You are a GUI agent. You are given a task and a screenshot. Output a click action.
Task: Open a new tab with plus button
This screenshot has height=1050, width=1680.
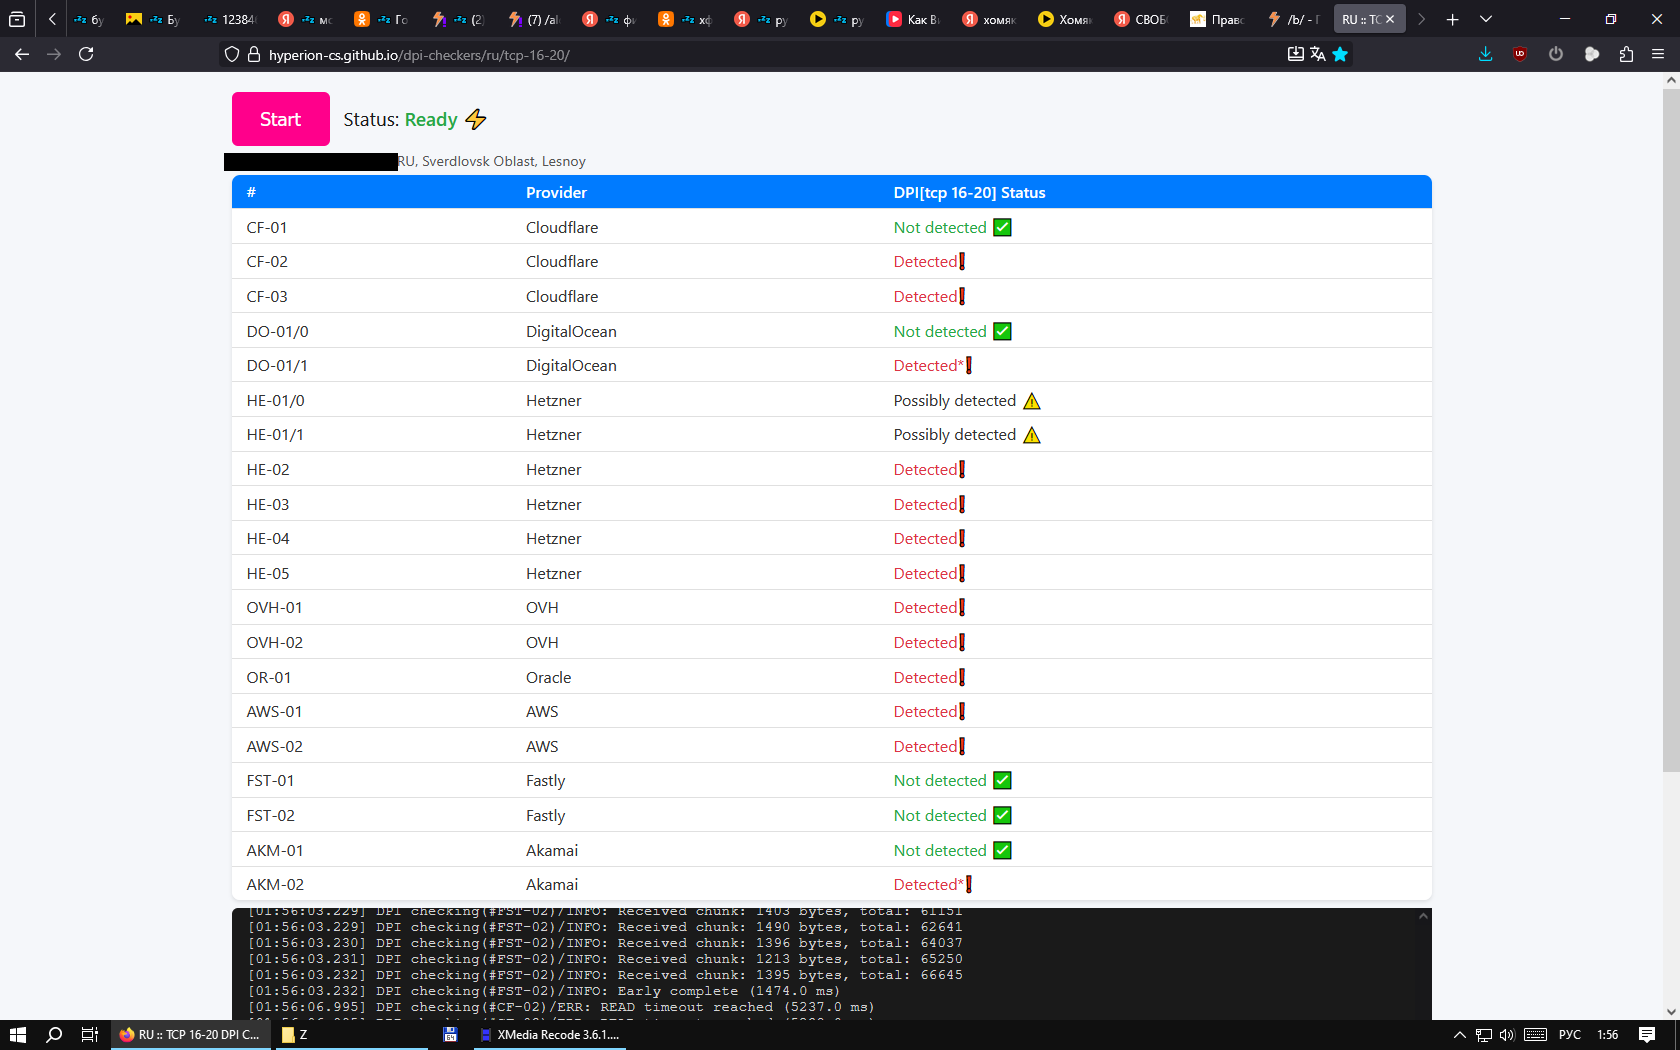click(x=1452, y=19)
